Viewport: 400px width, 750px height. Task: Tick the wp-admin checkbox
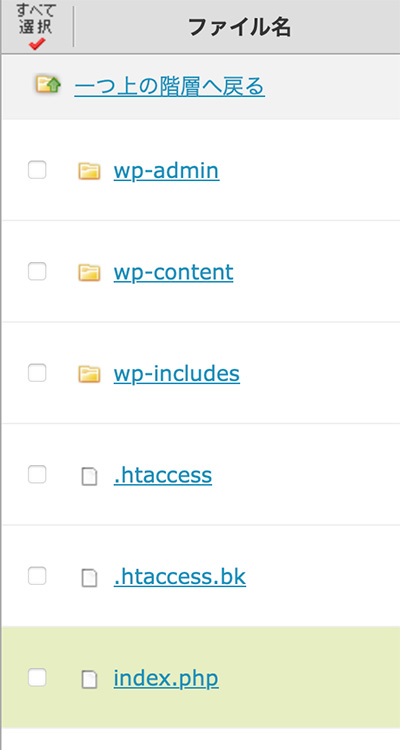click(37, 170)
